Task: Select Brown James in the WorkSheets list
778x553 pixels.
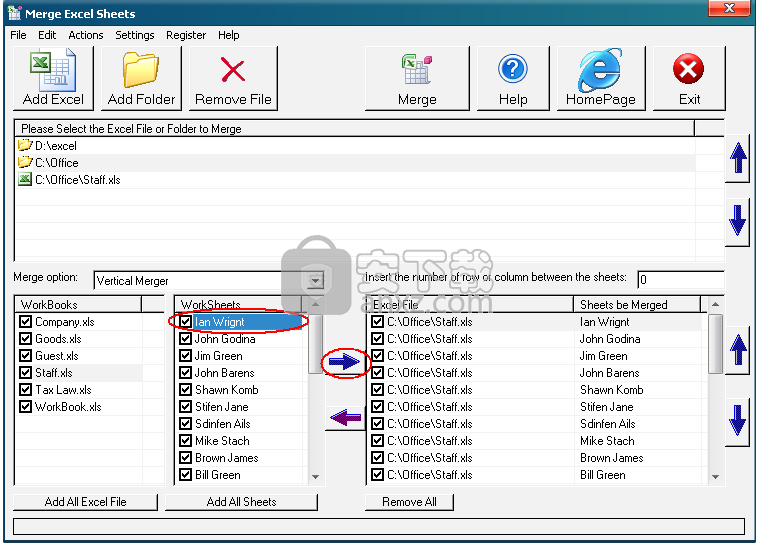Action: click(x=227, y=458)
